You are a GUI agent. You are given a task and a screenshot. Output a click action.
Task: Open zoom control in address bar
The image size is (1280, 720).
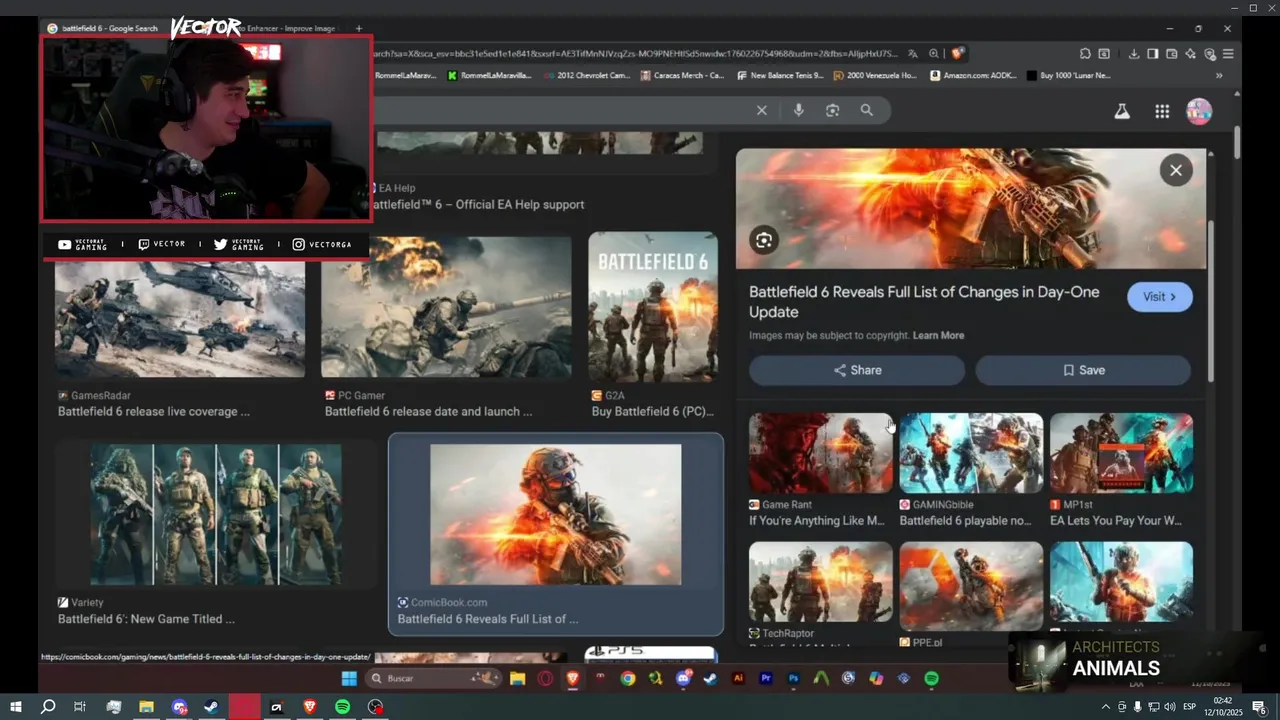point(933,54)
